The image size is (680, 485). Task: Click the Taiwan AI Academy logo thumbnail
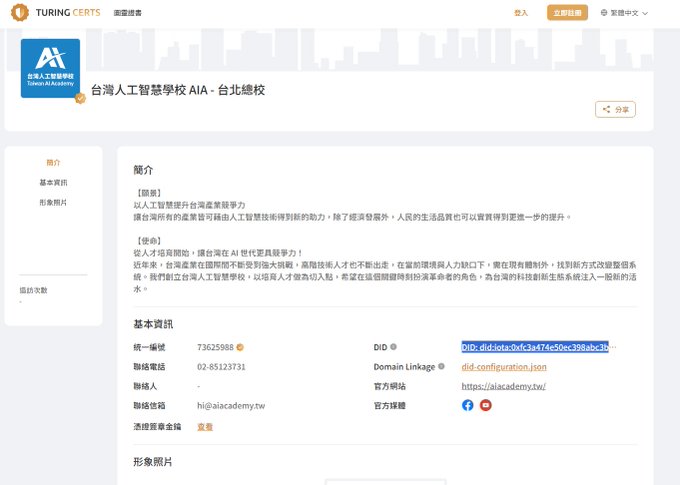coord(50,68)
